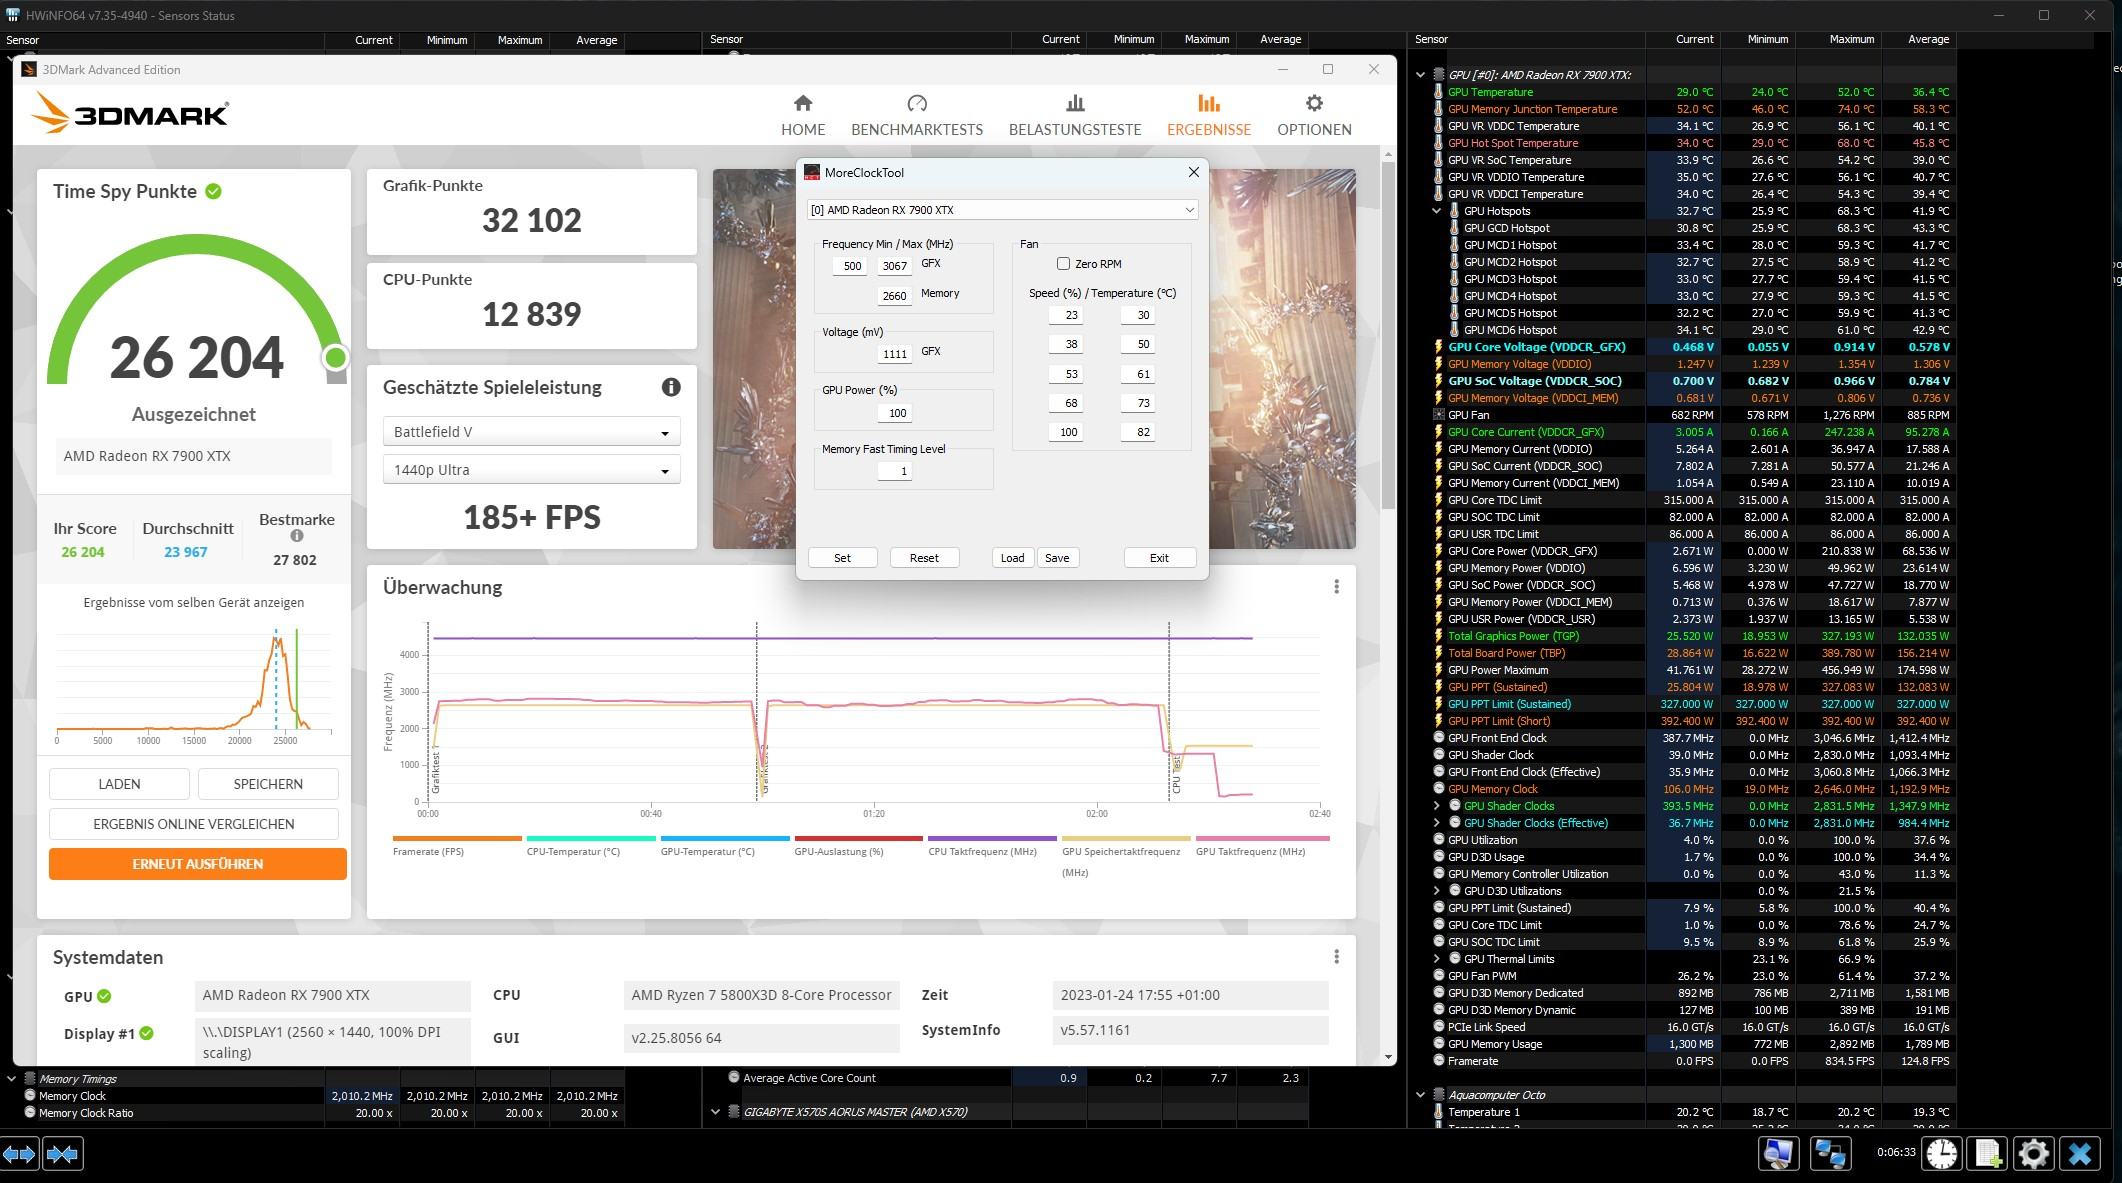The height and width of the screenshot is (1183, 2122).
Task: Click the info icon next to Geschätzte Spieleleistung
Action: pos(670,387)
